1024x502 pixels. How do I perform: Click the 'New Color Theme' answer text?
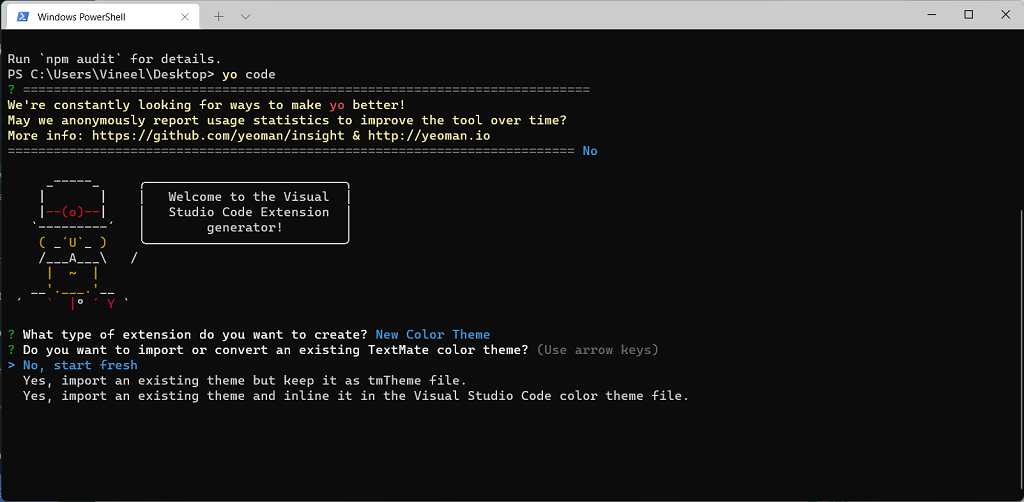[x=433, y=334]
